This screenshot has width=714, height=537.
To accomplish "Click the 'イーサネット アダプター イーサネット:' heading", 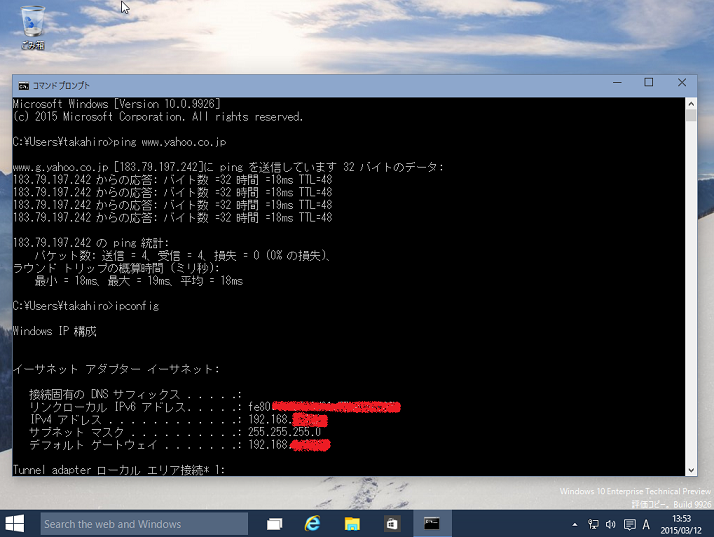I will [x=116, y=369].
